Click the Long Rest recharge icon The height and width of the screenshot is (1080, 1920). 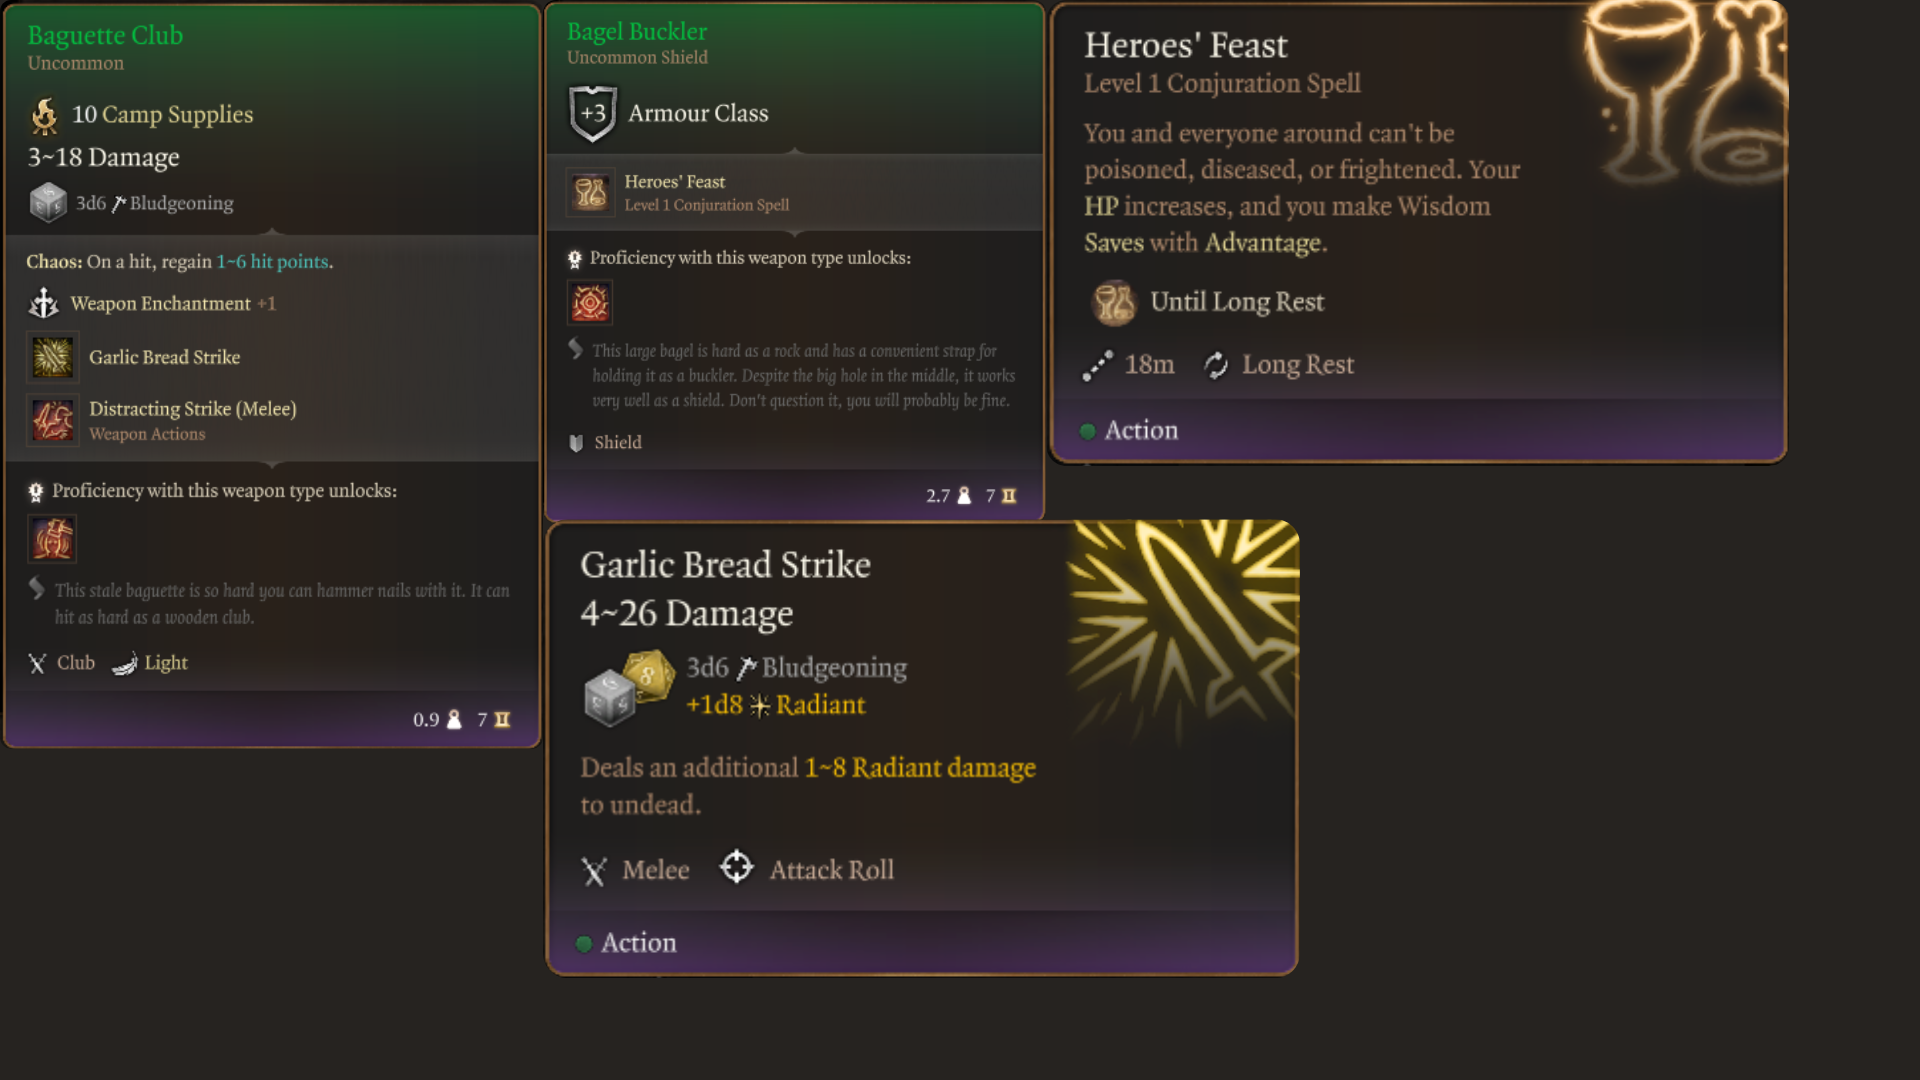point(1216,365)
